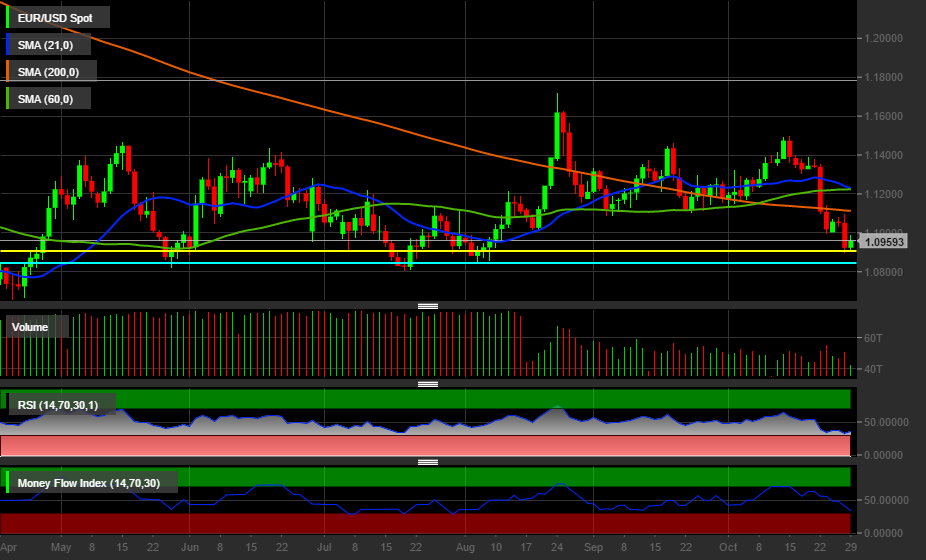Click the green marker beside Money Flow Index
Image resolution: width=926 pixels, height=560 pixels.
[x=8, y=484]
